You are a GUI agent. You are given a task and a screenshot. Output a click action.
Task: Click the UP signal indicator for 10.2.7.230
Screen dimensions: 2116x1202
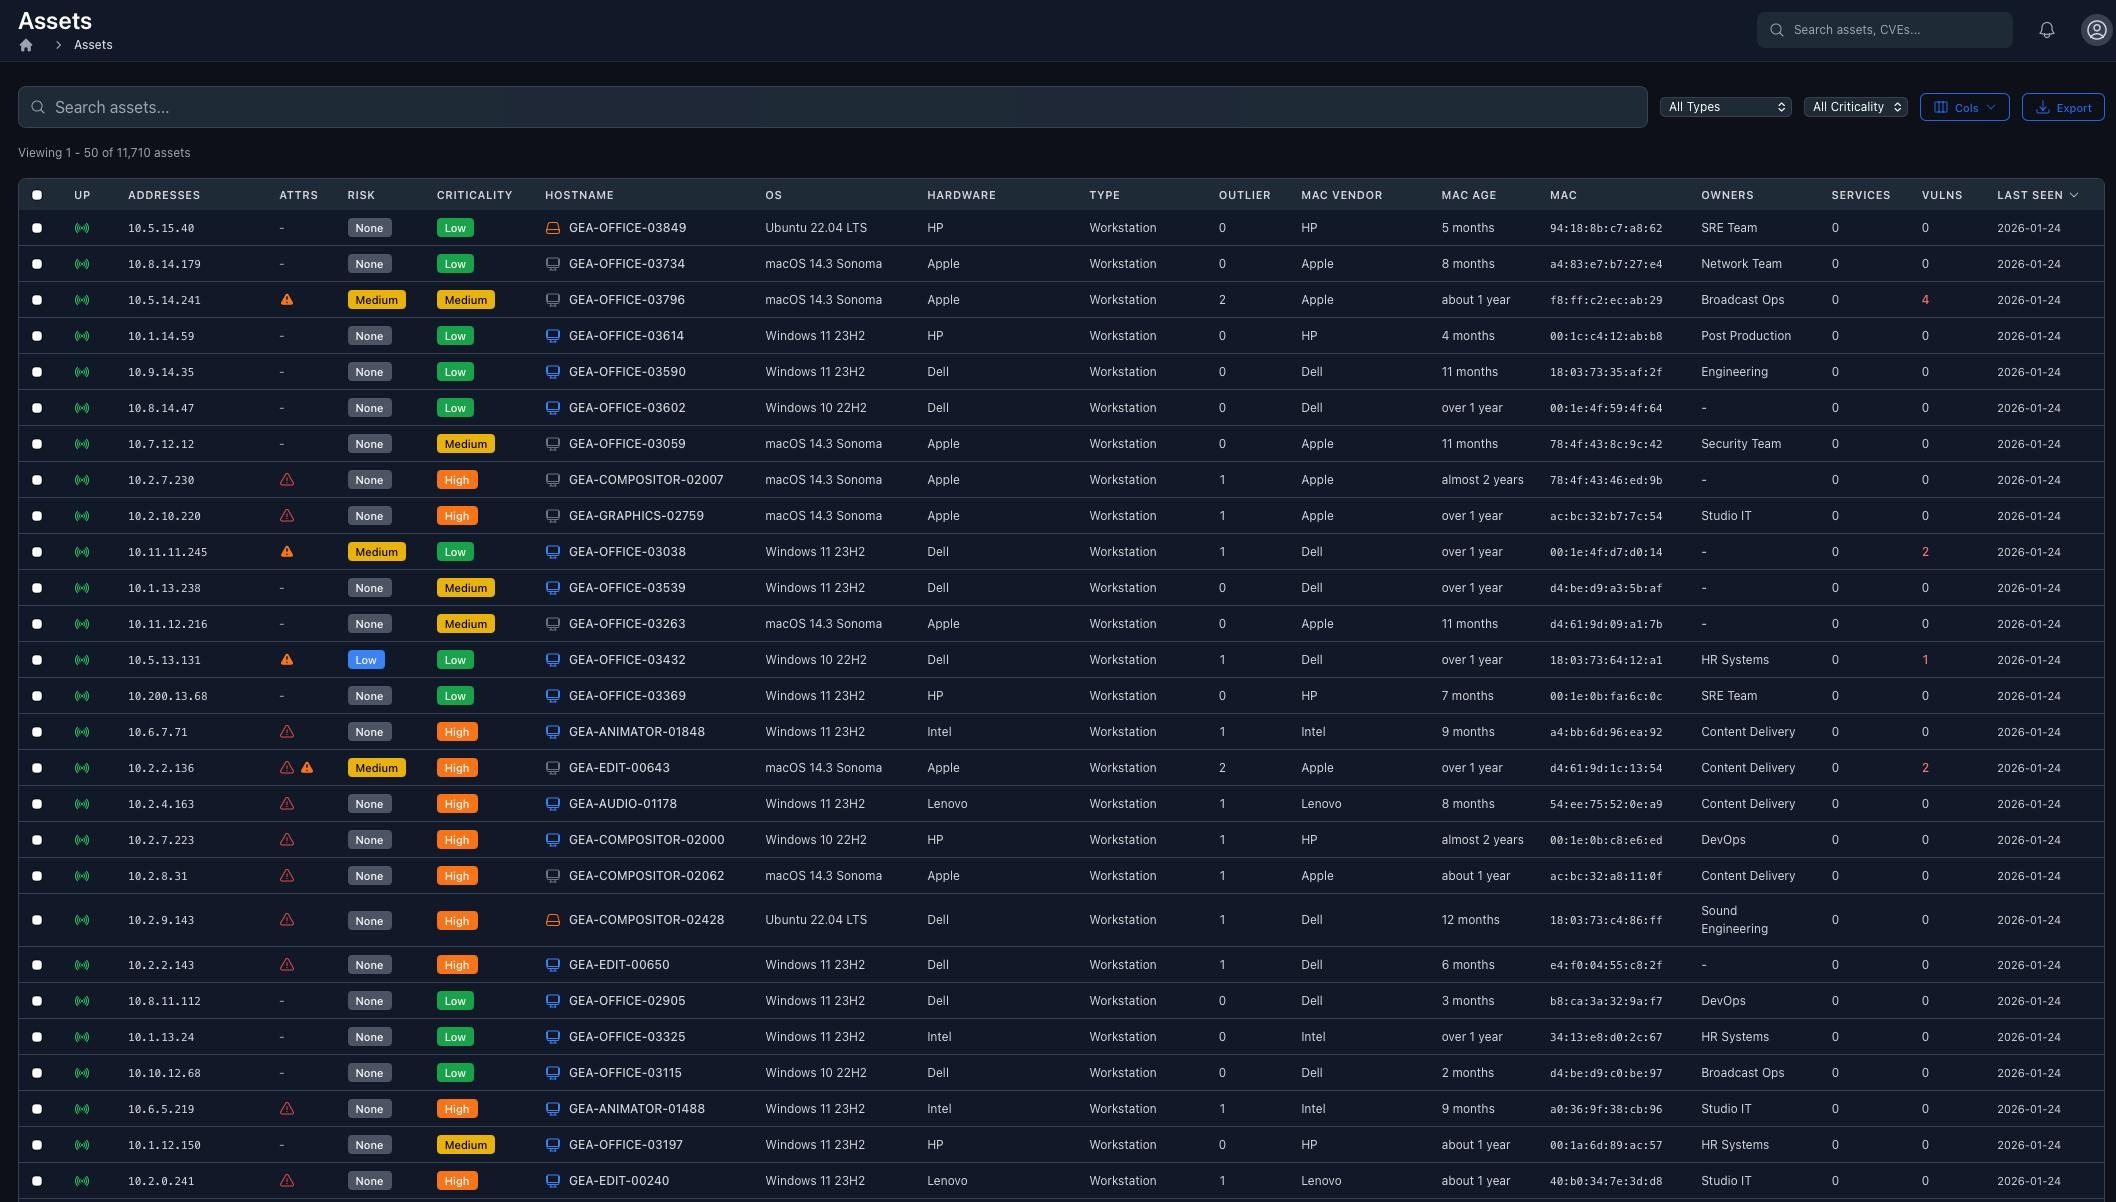(82, 480)
